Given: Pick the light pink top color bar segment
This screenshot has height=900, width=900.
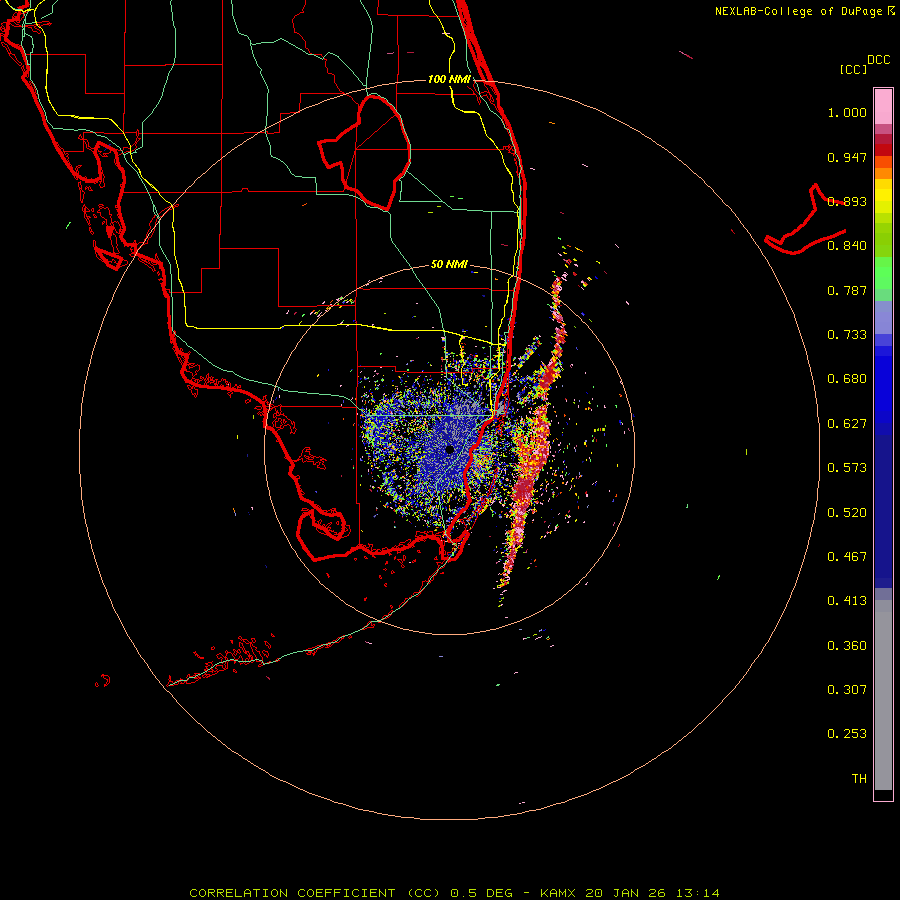Looking at the screenshot, I should (x=883, y=107).
